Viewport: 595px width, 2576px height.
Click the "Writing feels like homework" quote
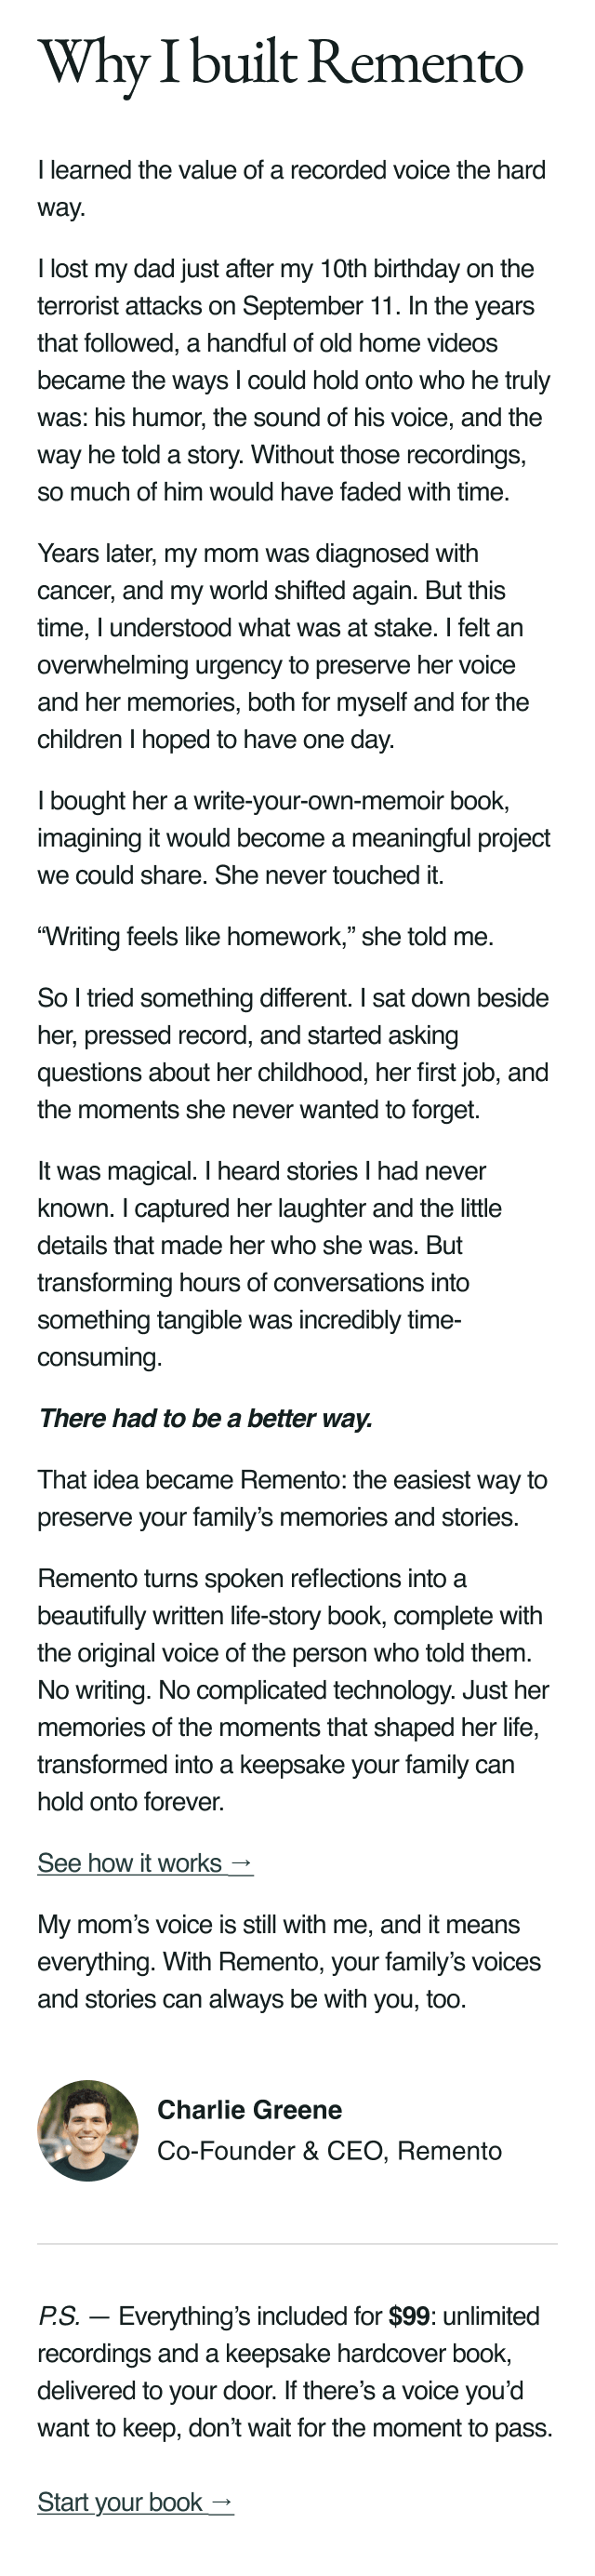coord(265,937)
